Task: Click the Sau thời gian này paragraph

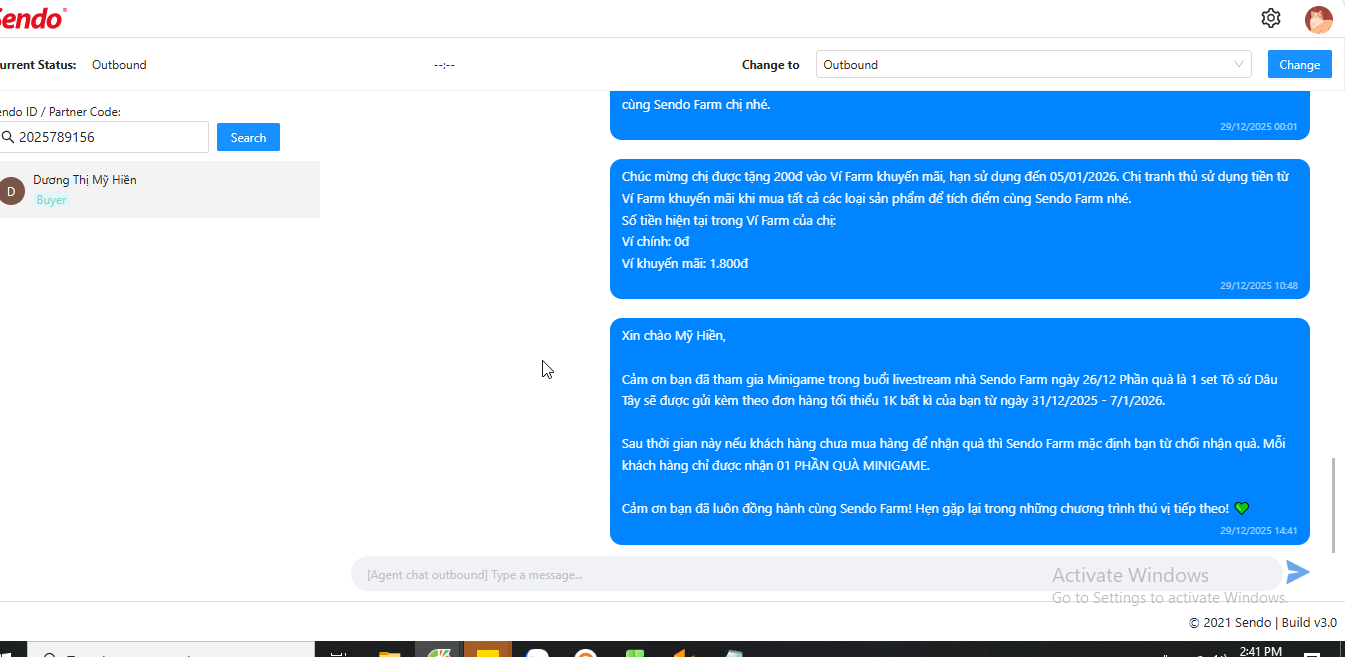Action: (953, 455)
